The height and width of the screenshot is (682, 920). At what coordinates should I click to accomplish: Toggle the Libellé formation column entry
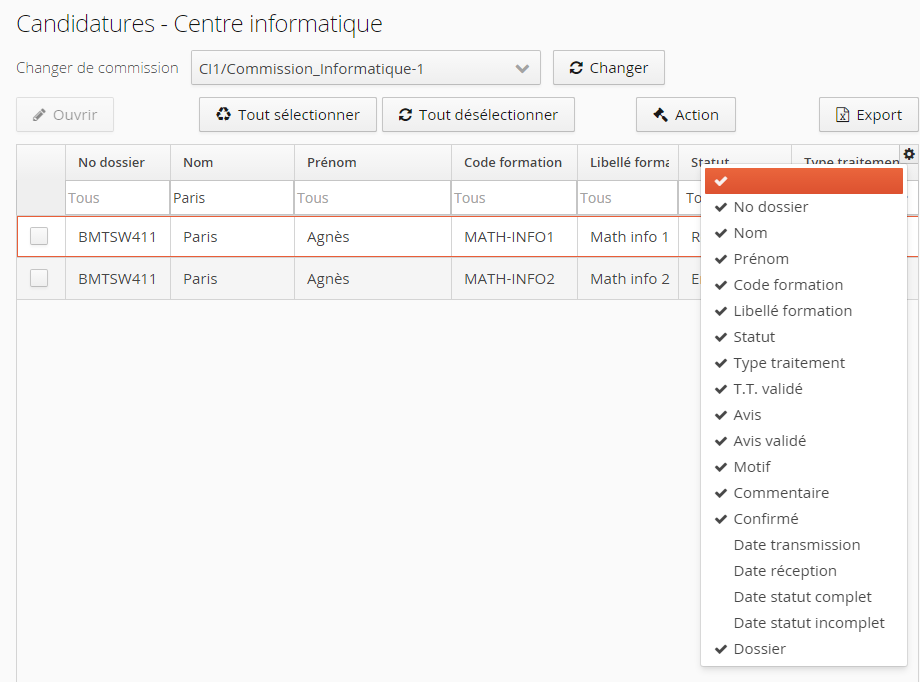(x=792, y=311)
